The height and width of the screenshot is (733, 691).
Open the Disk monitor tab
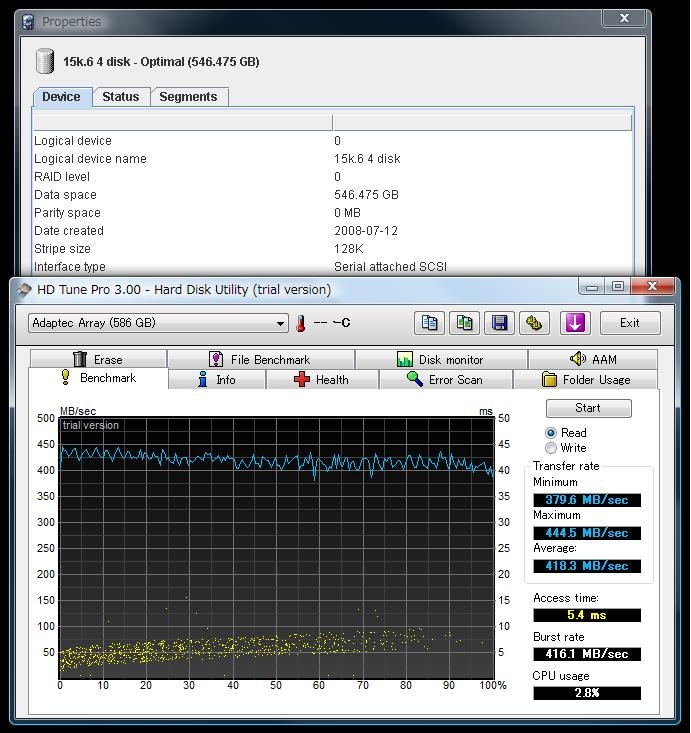coord(441,359)
